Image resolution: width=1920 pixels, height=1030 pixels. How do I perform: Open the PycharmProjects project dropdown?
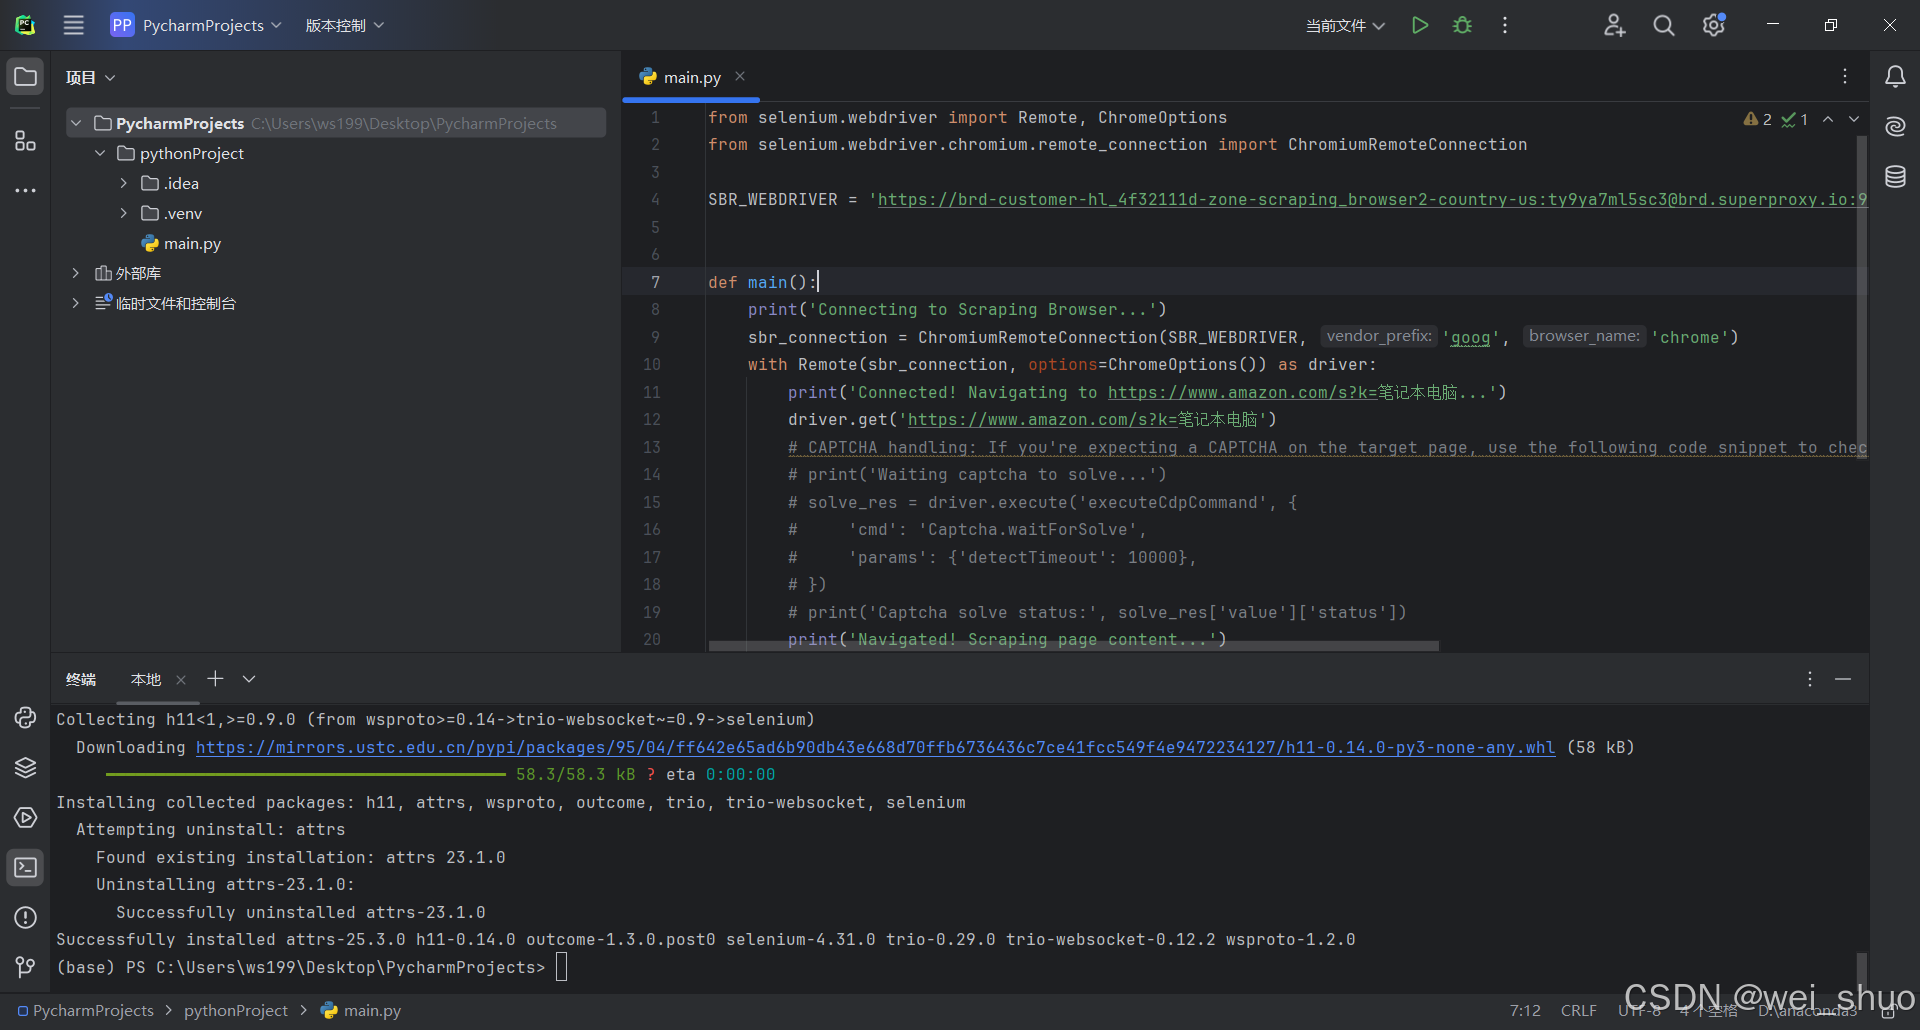[x=196, y=25]
